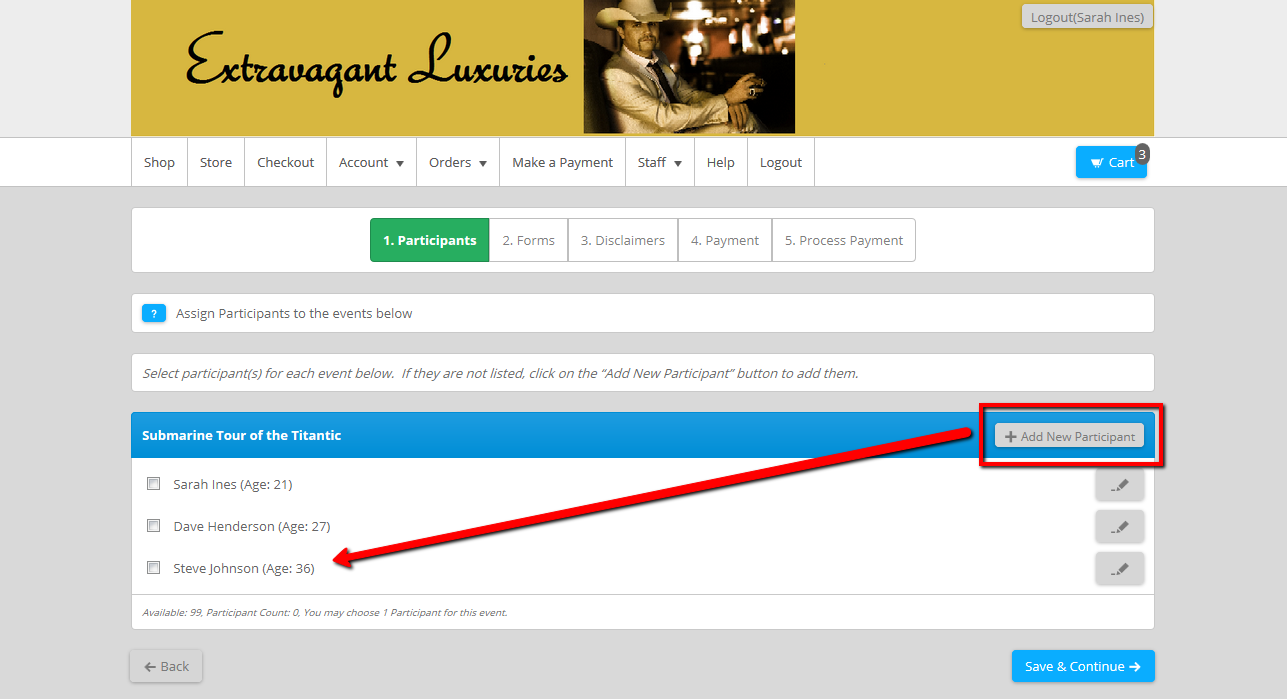Switch to the 3. Disclaimers step
This screenshot has height=699, width=1287.
(x=623, y=240)
